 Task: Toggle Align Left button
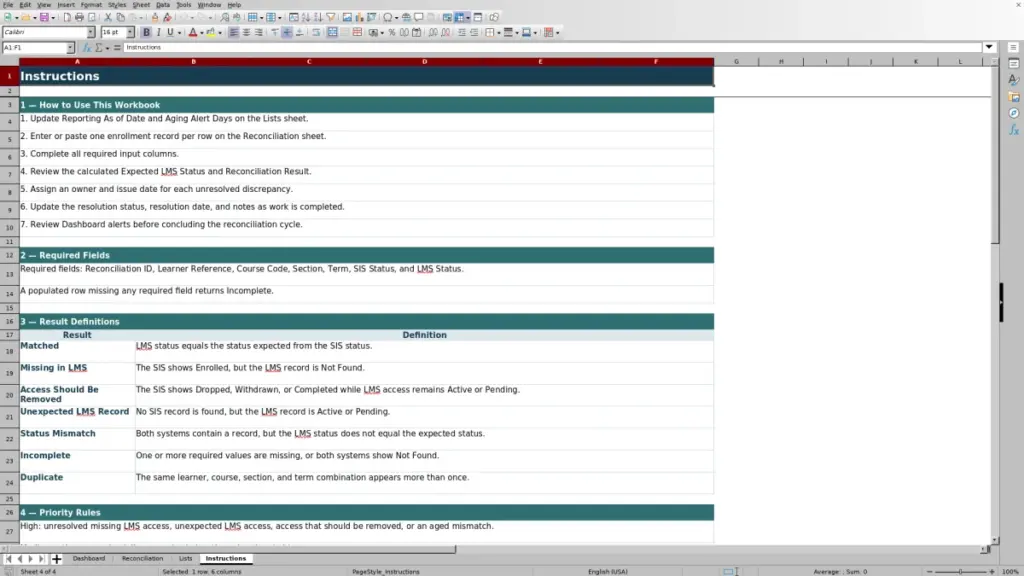233,32
